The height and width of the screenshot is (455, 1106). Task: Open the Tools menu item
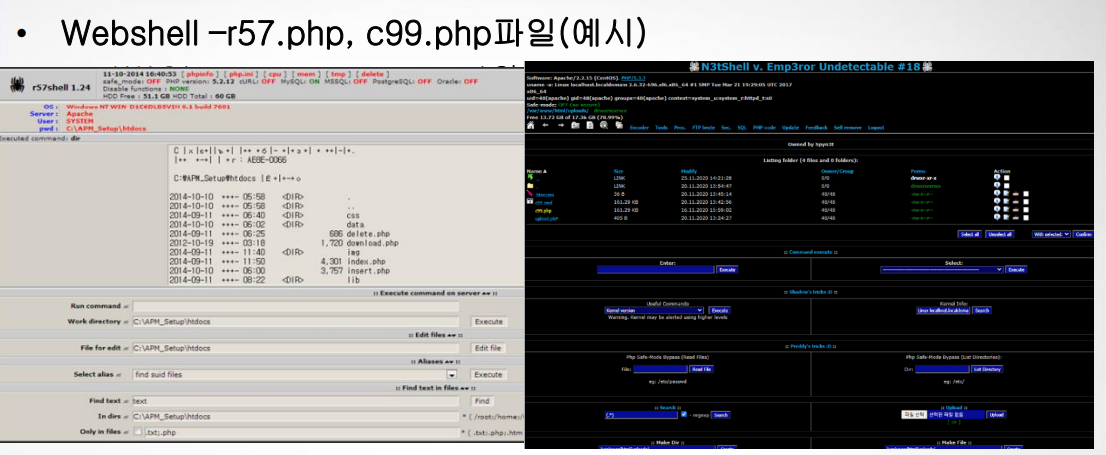click(x=661, y=128)
